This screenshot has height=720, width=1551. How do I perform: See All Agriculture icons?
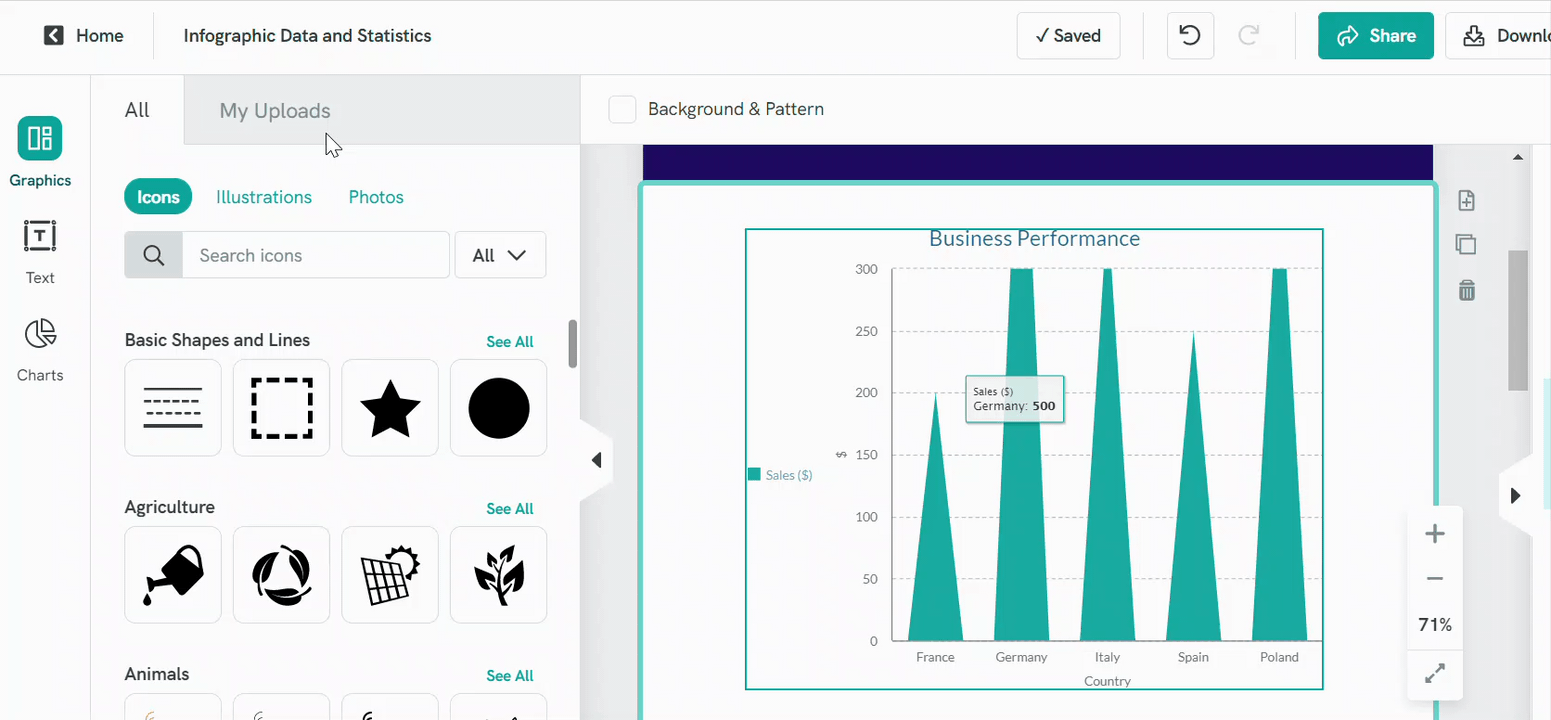[x=509, y=508]
